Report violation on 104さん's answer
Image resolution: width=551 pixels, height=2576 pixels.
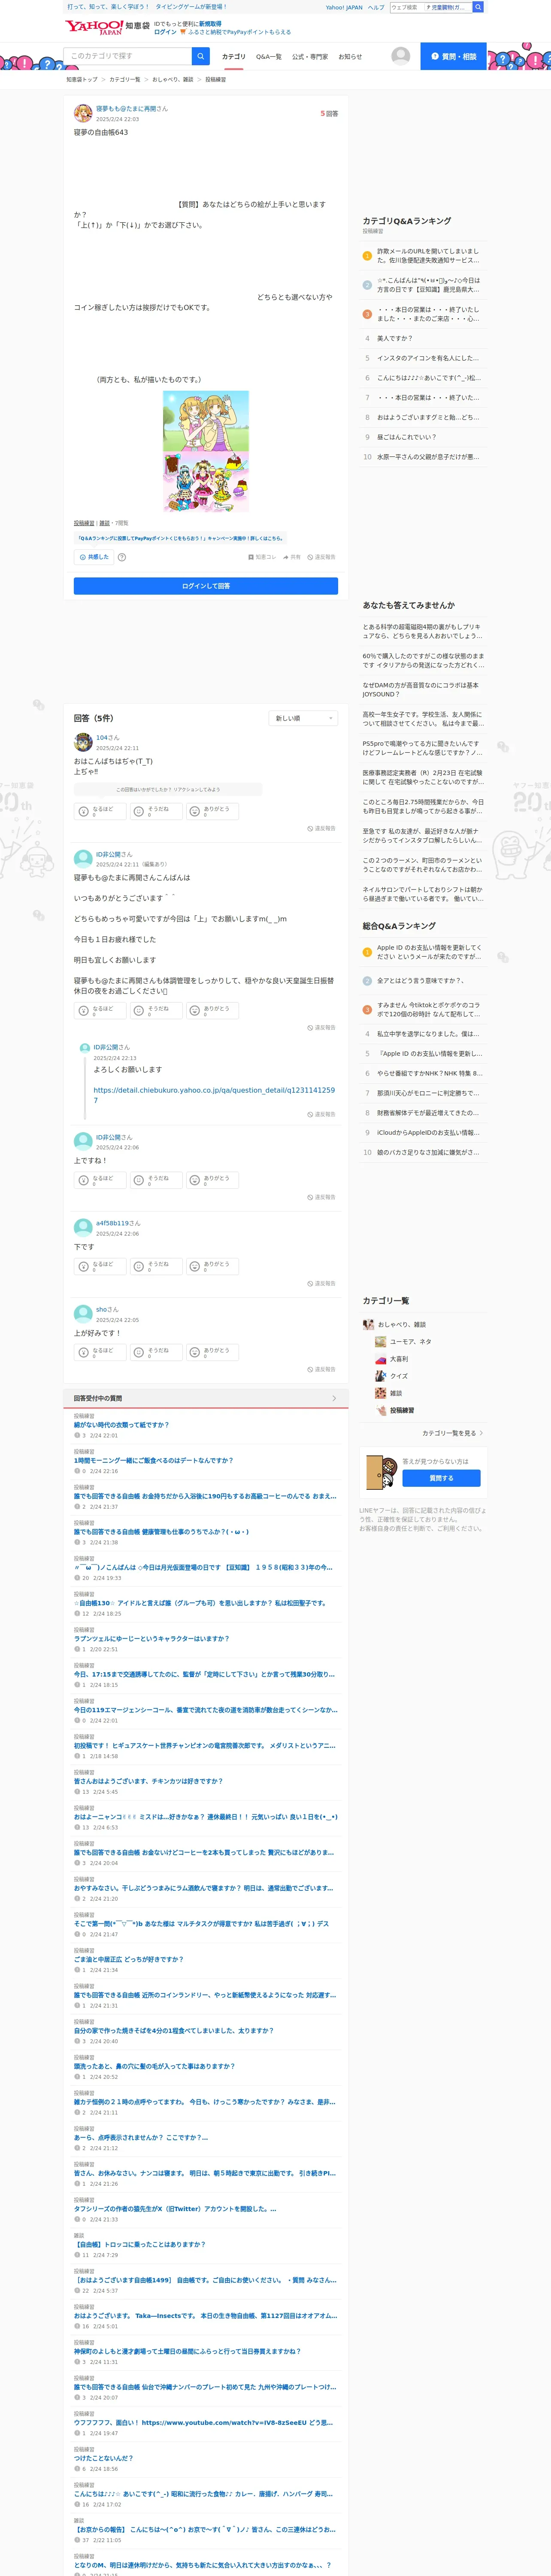[x=322, y=828]
